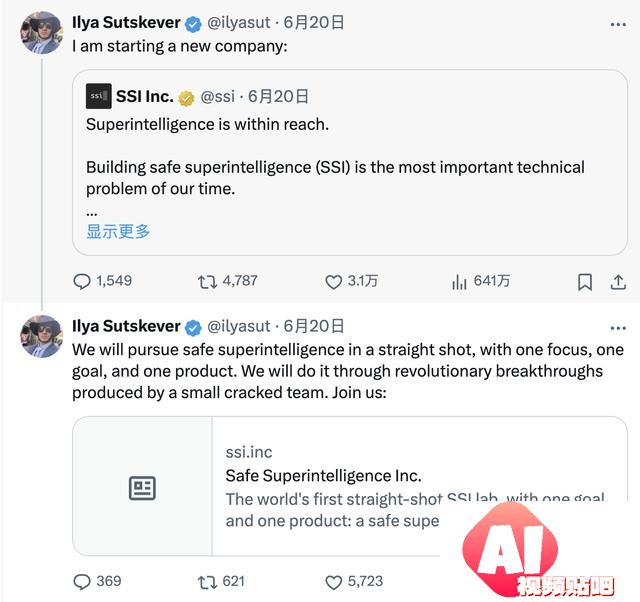This screenshot has width=640, height=602.
Task: View analytics showing 641万 views
Action: point(459,282)
